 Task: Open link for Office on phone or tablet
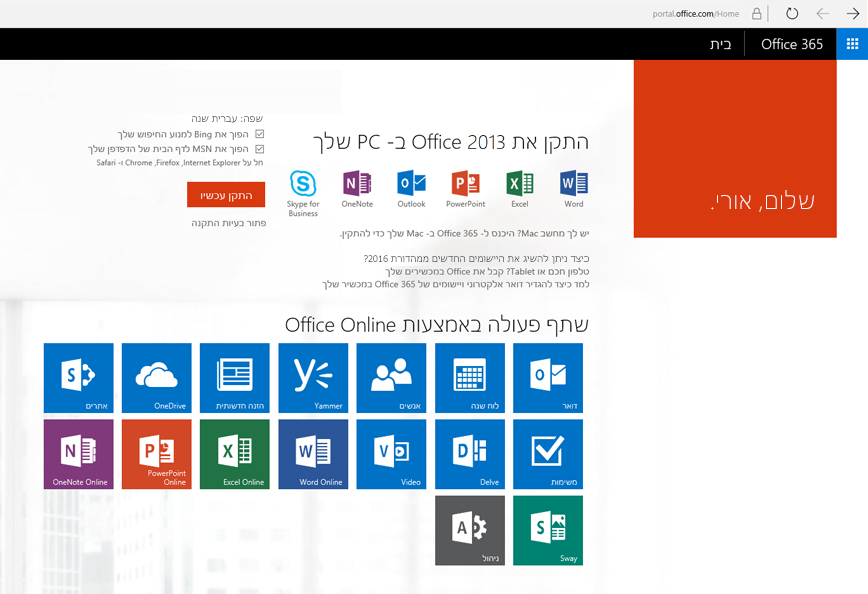click(x=487, y=271)
